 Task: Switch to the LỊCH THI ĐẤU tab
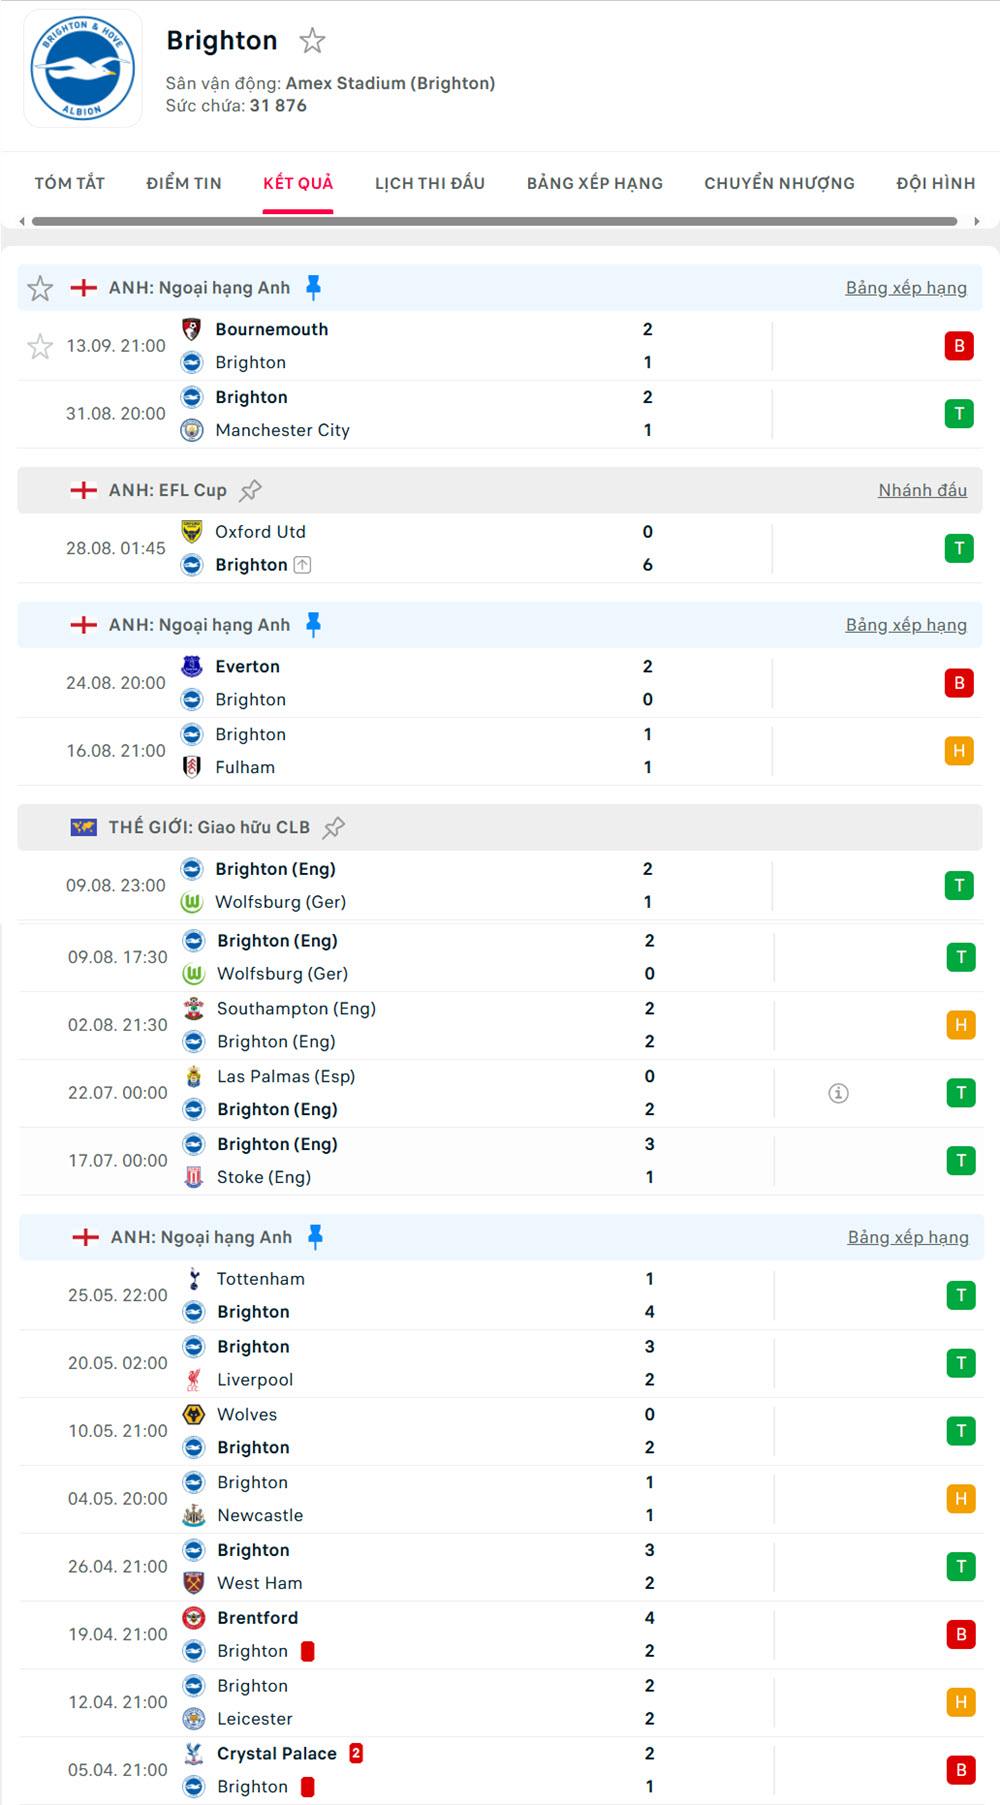430,183
